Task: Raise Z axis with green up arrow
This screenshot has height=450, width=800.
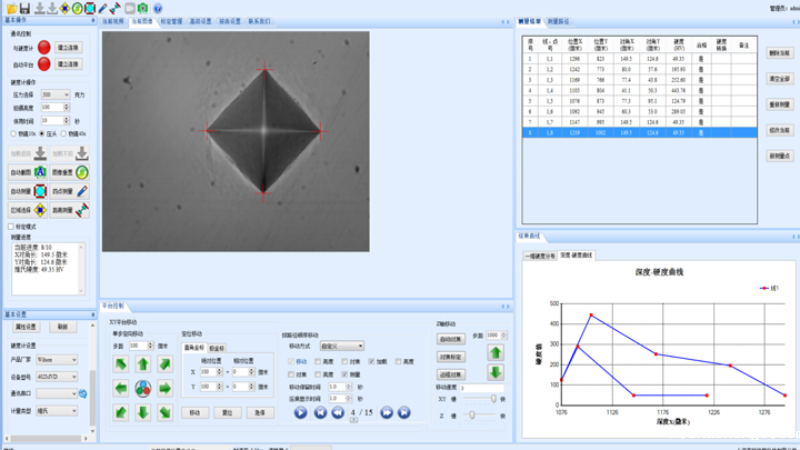Action: pos(495,352)
